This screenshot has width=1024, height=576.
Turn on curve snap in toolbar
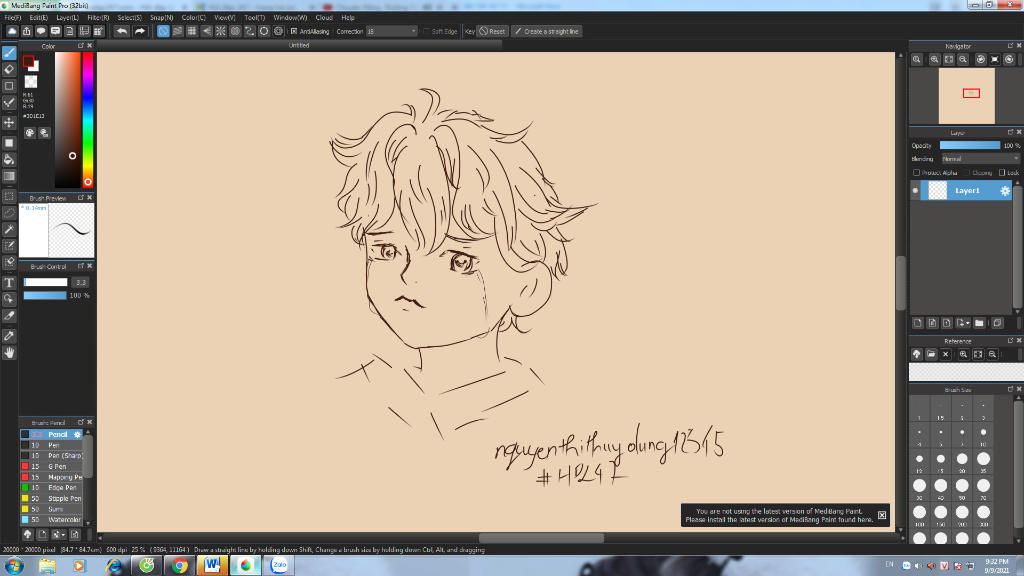[x=249, y=31]
